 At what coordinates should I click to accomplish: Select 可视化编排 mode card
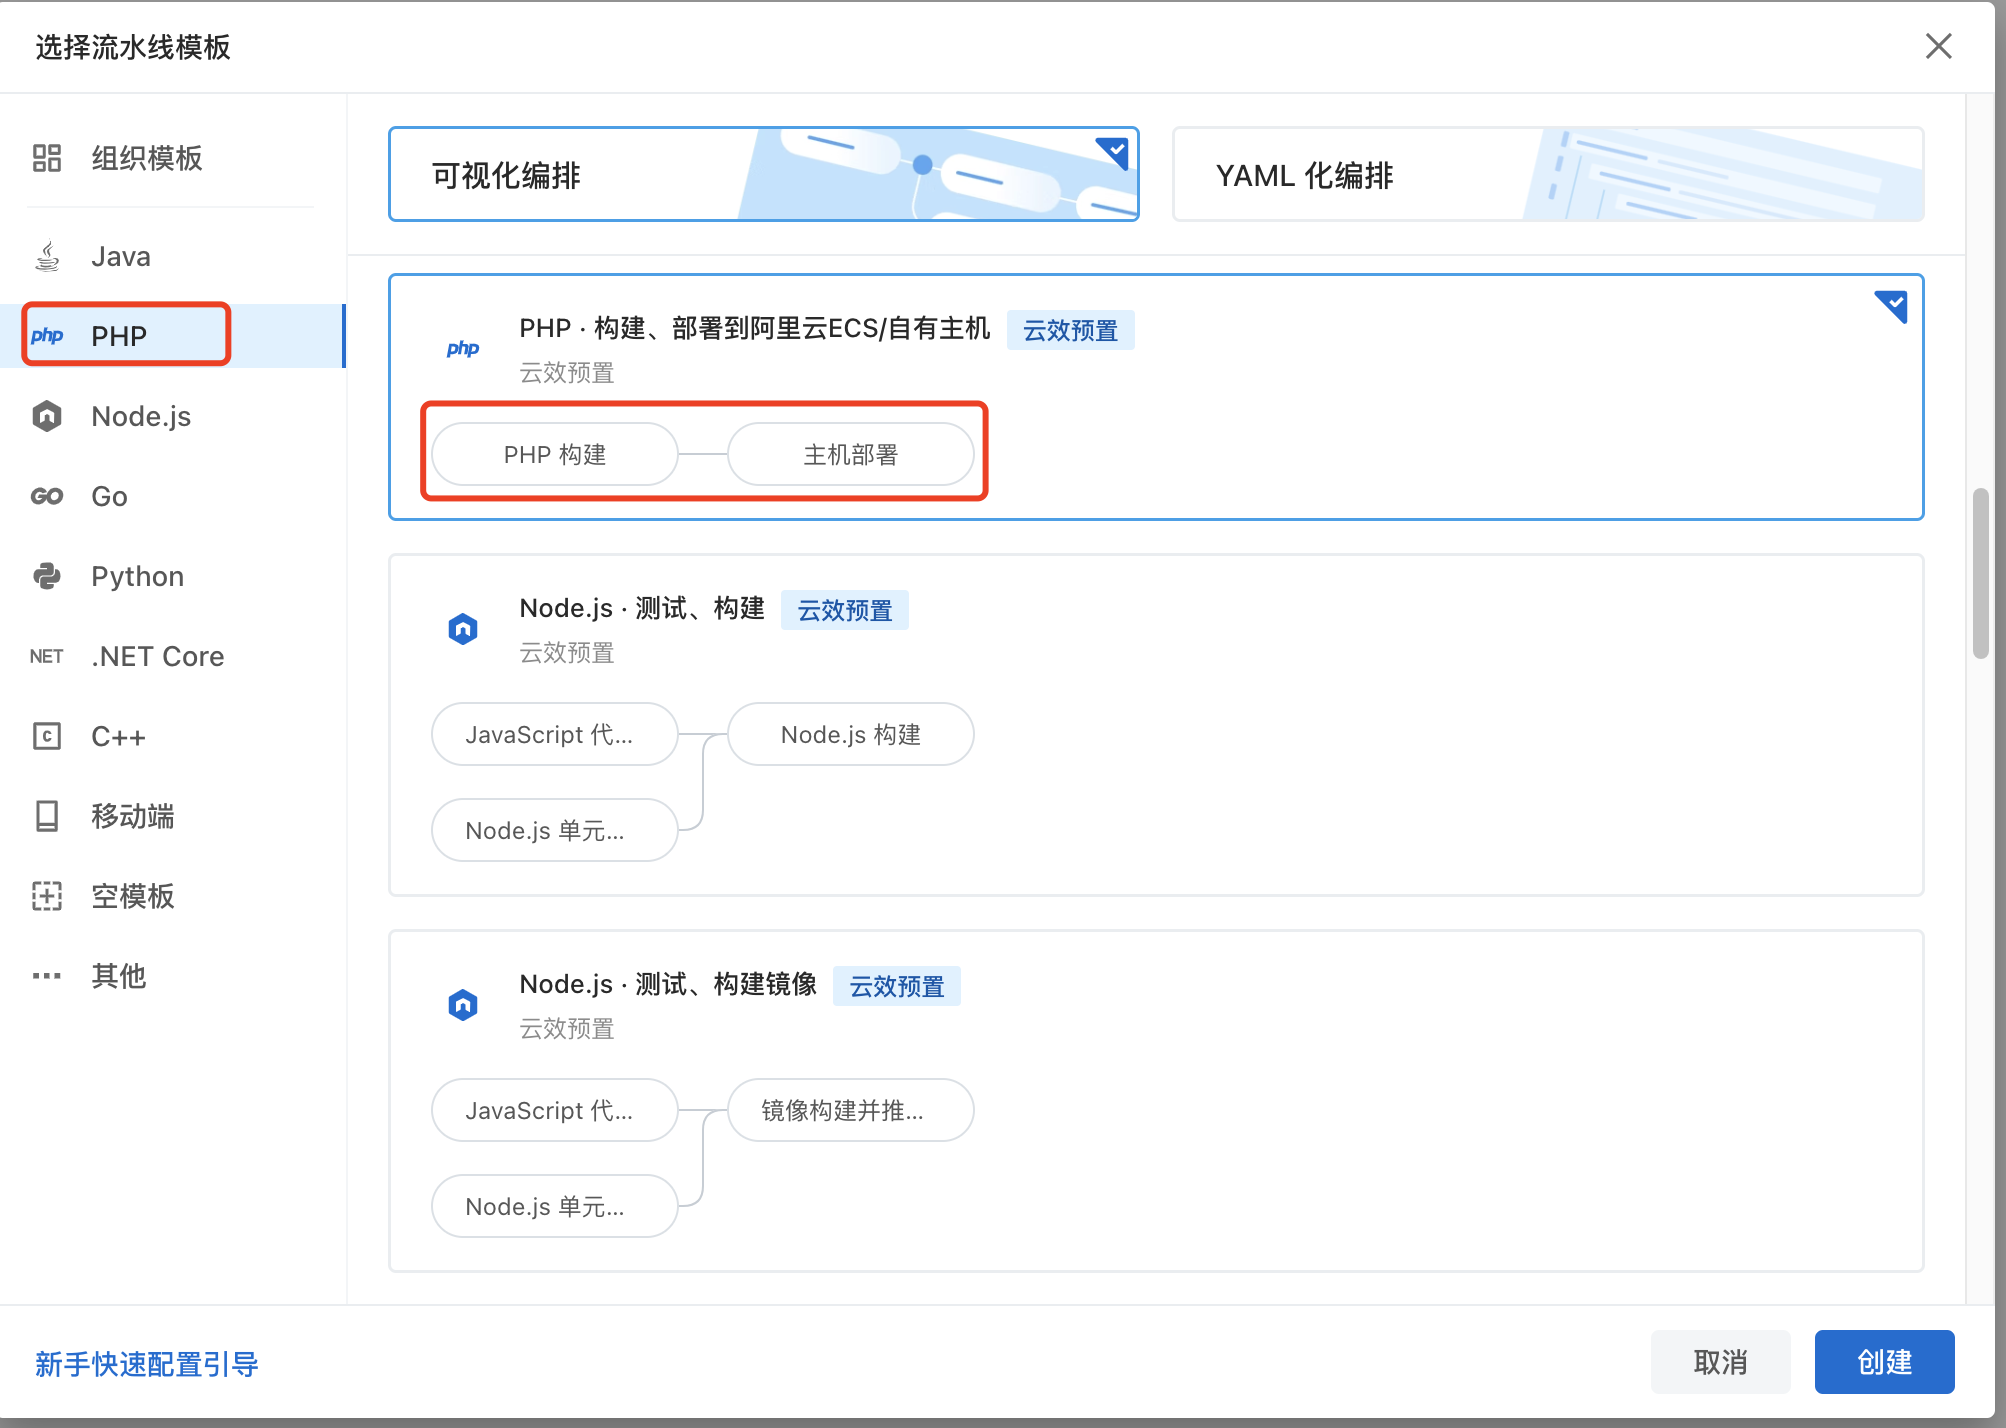[764, 174]
